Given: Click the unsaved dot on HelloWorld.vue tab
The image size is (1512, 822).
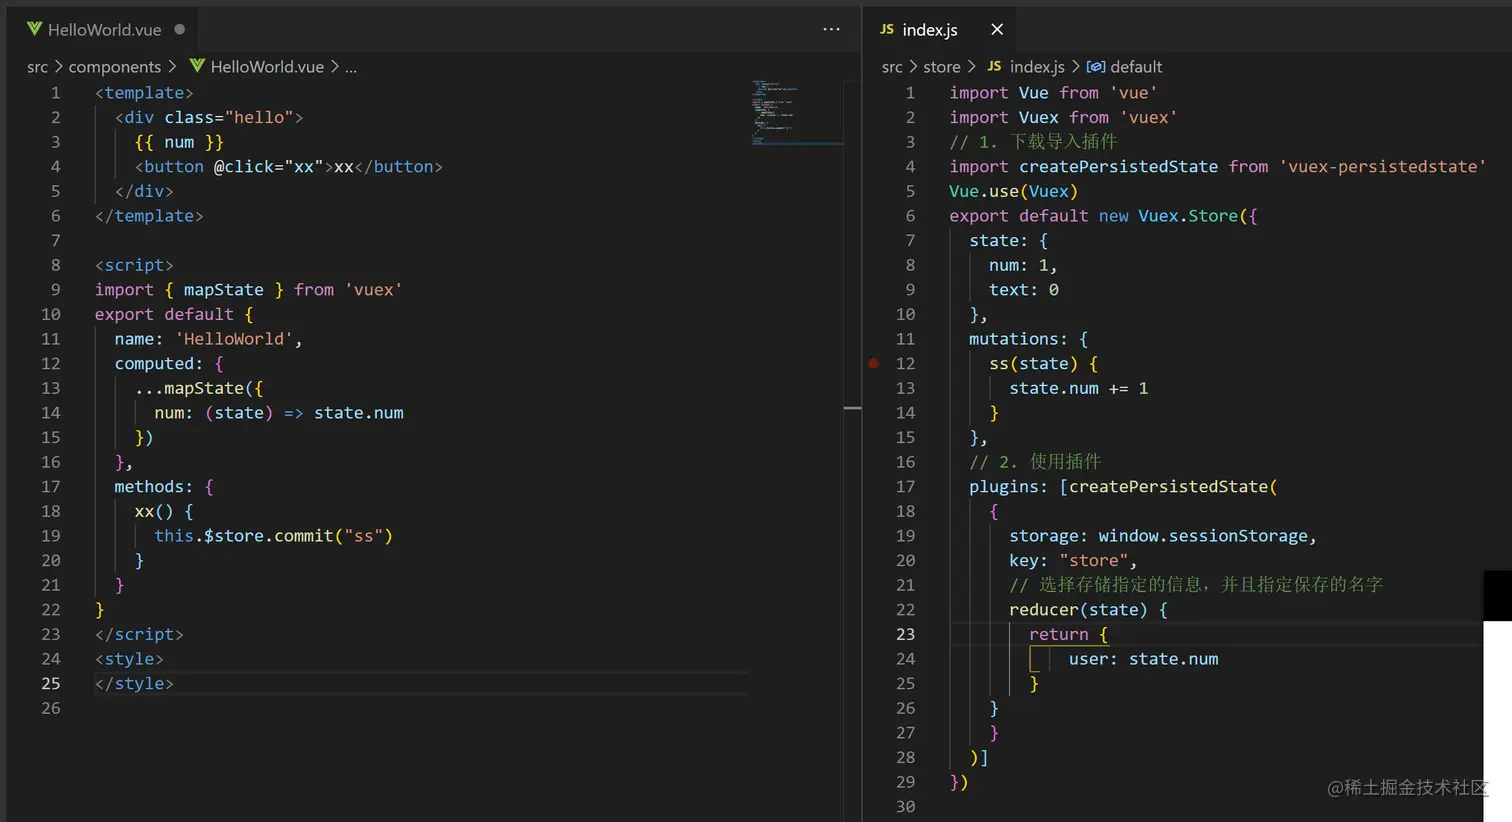Looking at the screenshot, I should tap(180, 29).
